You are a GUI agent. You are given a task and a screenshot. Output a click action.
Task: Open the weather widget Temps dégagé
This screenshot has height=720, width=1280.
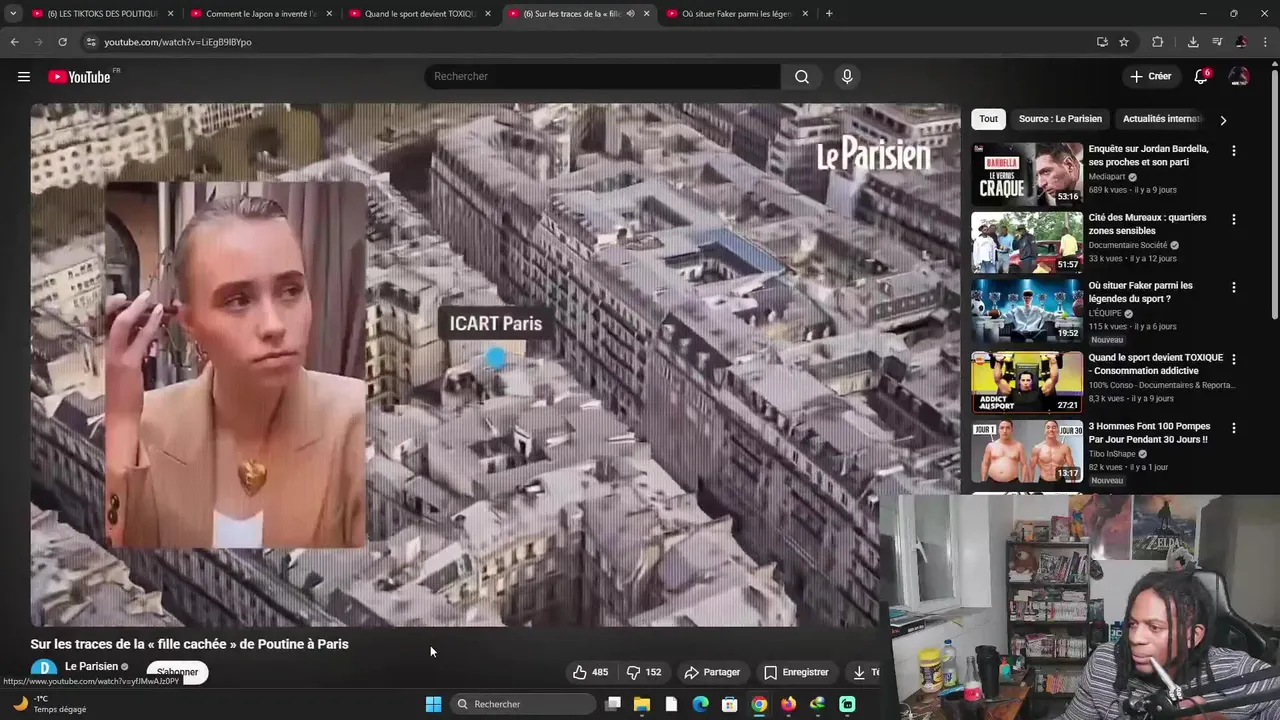pyautogui.click(x=50, y=704)
